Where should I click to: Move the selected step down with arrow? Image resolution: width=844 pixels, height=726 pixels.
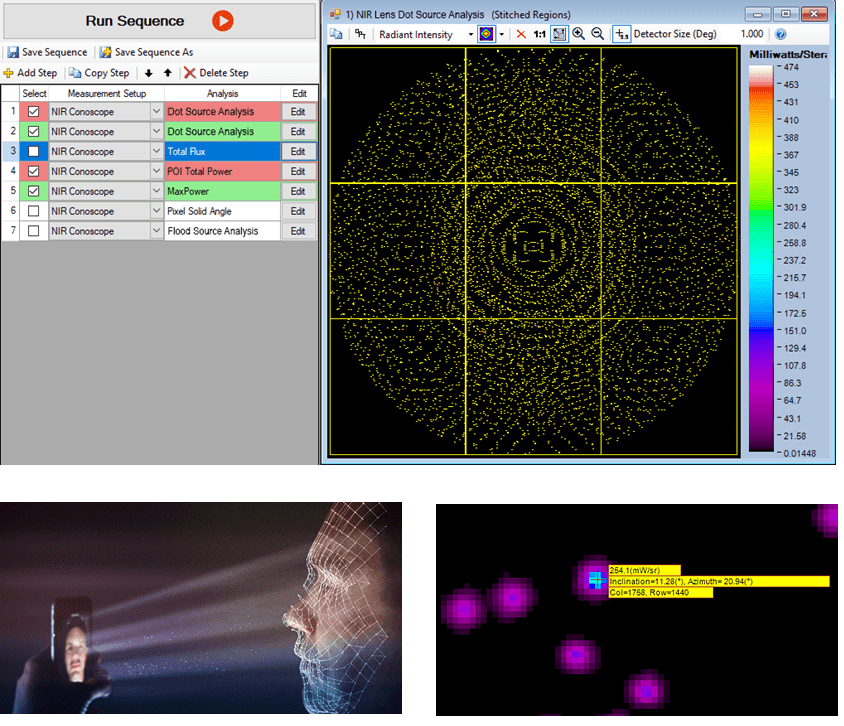pos(149,73)
